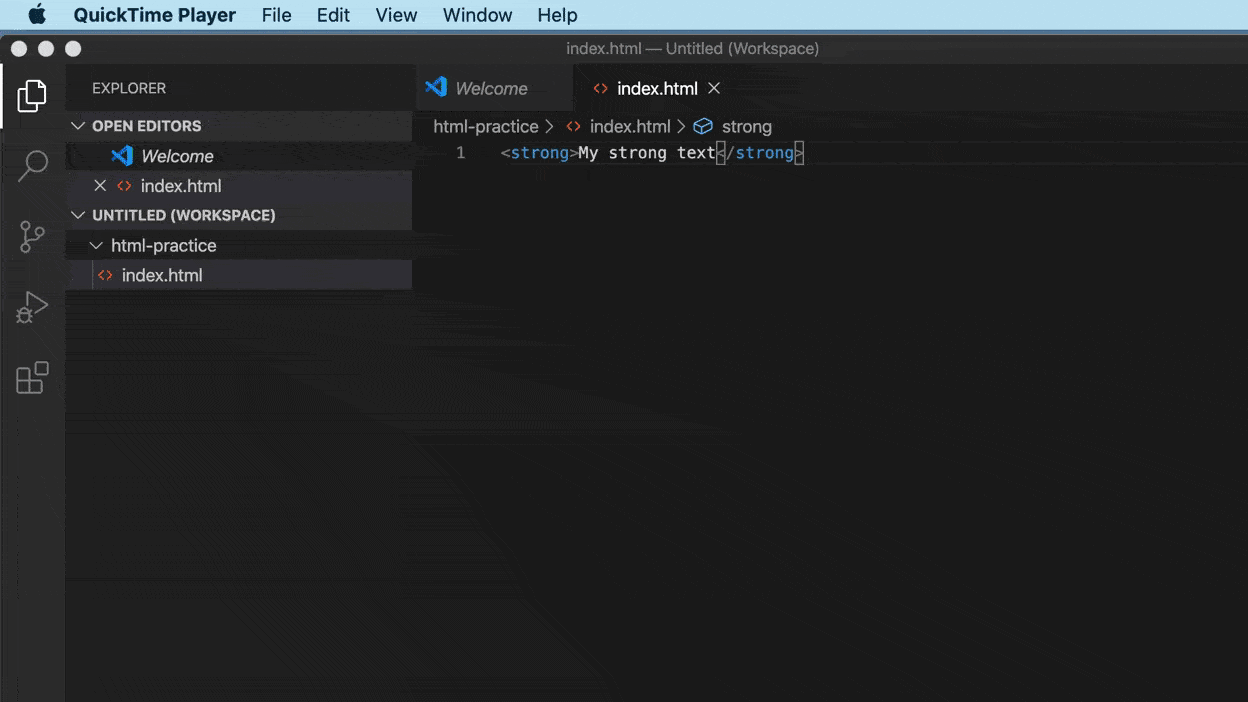Click the strong symbol icon in breadcrumb

pyautogui.click(x=703, y=127)
